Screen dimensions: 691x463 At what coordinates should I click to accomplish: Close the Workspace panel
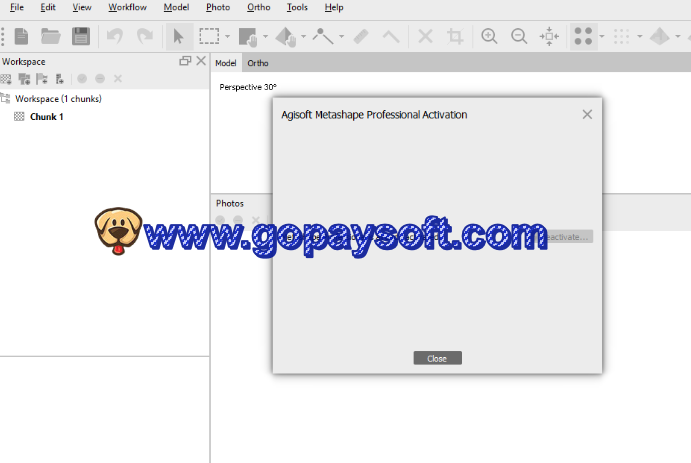coord(201,61)
